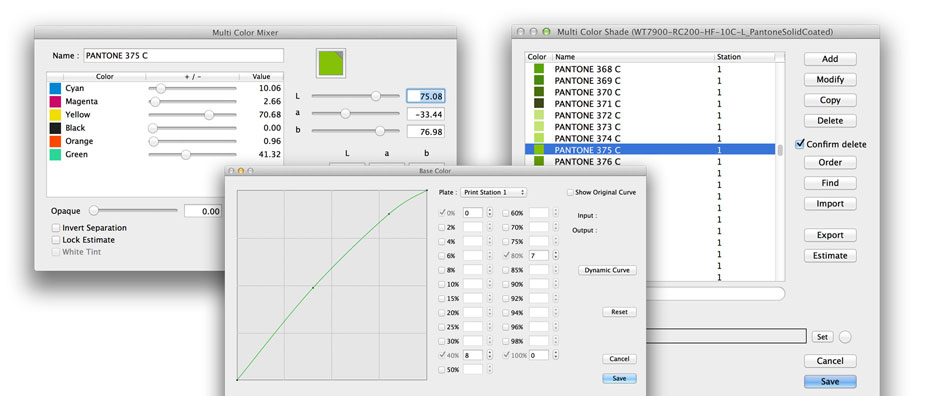This screenshot has height=396, width=940.
Task: Check the 50% curve point checkbox
Action: tap(442, 370)
